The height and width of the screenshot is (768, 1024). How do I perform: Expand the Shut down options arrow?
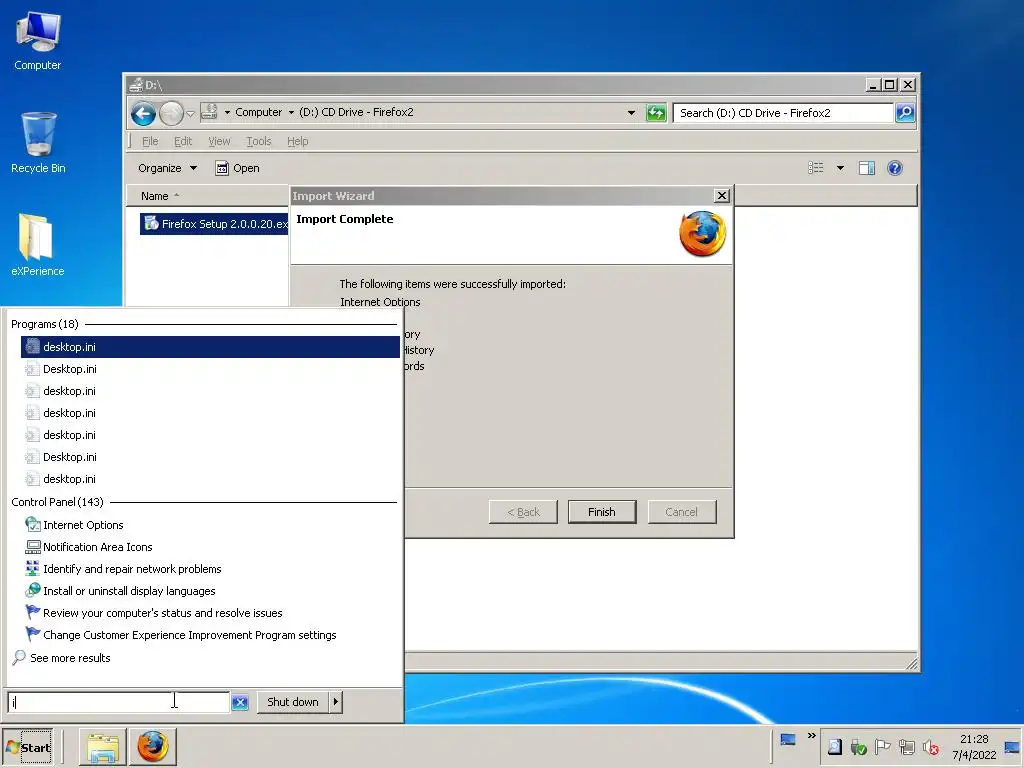coord(336,702)
